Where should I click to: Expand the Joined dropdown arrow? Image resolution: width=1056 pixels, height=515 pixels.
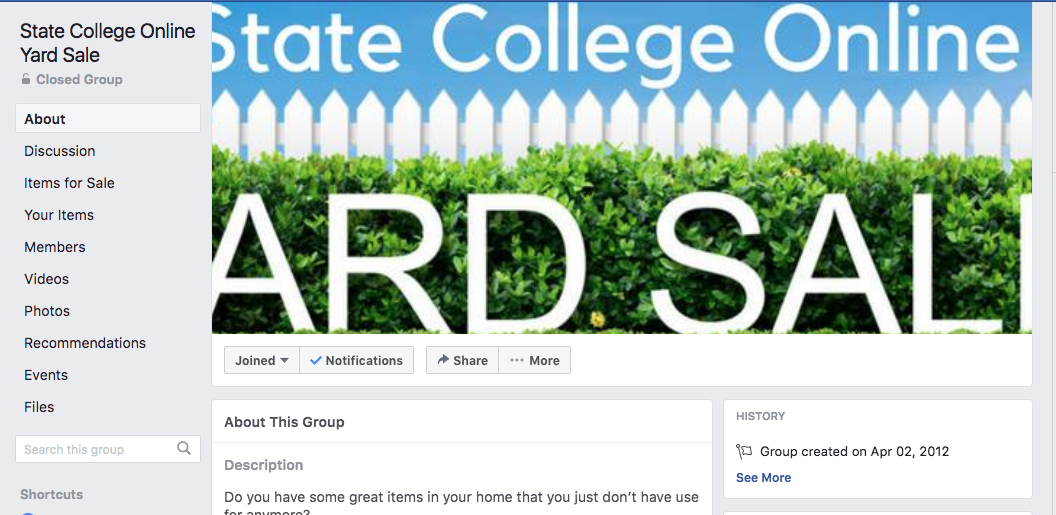tap(284, 360)
